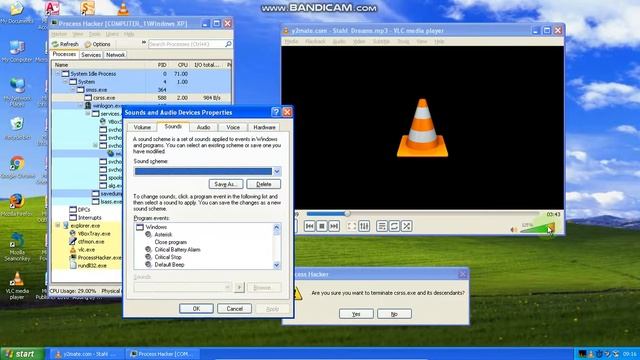Select ctfmon.exe process row
The height and width of the screenshot is (360, 640).
point(87,241)
